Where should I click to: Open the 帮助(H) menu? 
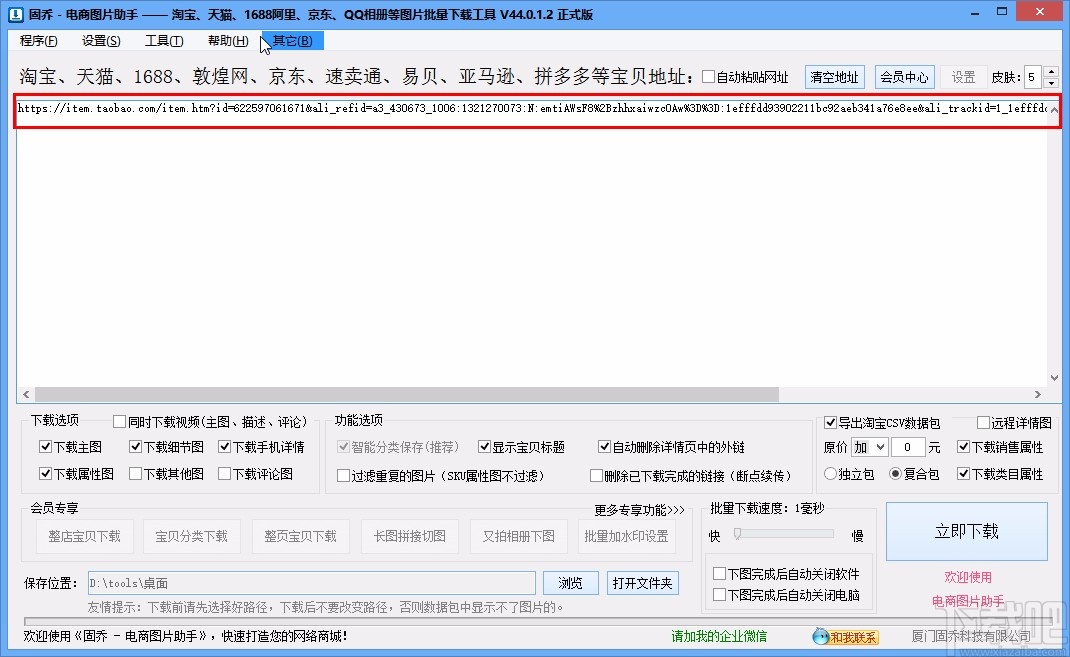[228, 41]
